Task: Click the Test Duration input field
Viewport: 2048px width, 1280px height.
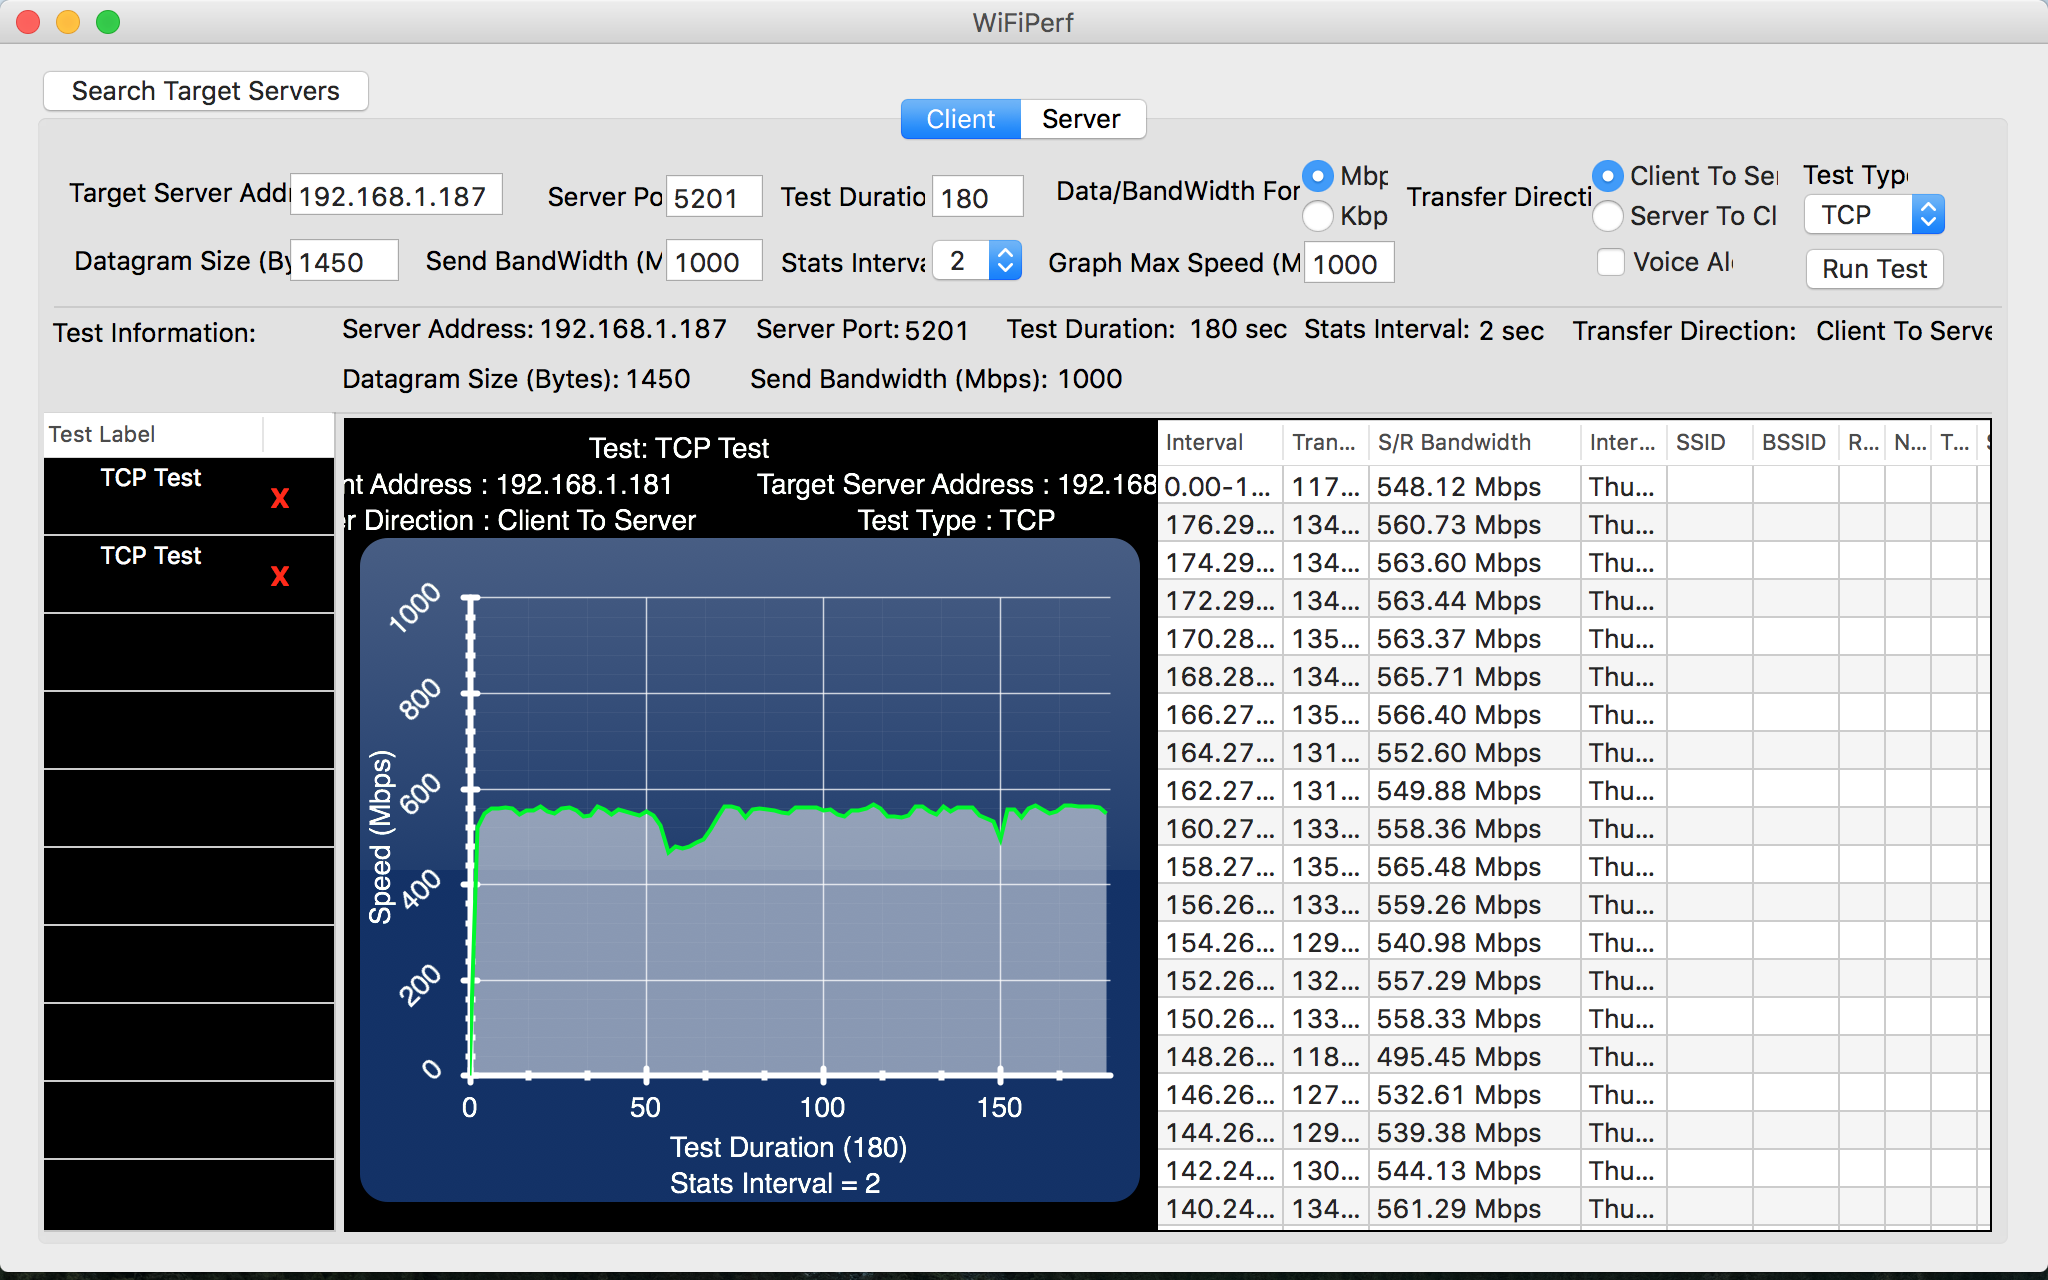Action: (x=976, y=197)
